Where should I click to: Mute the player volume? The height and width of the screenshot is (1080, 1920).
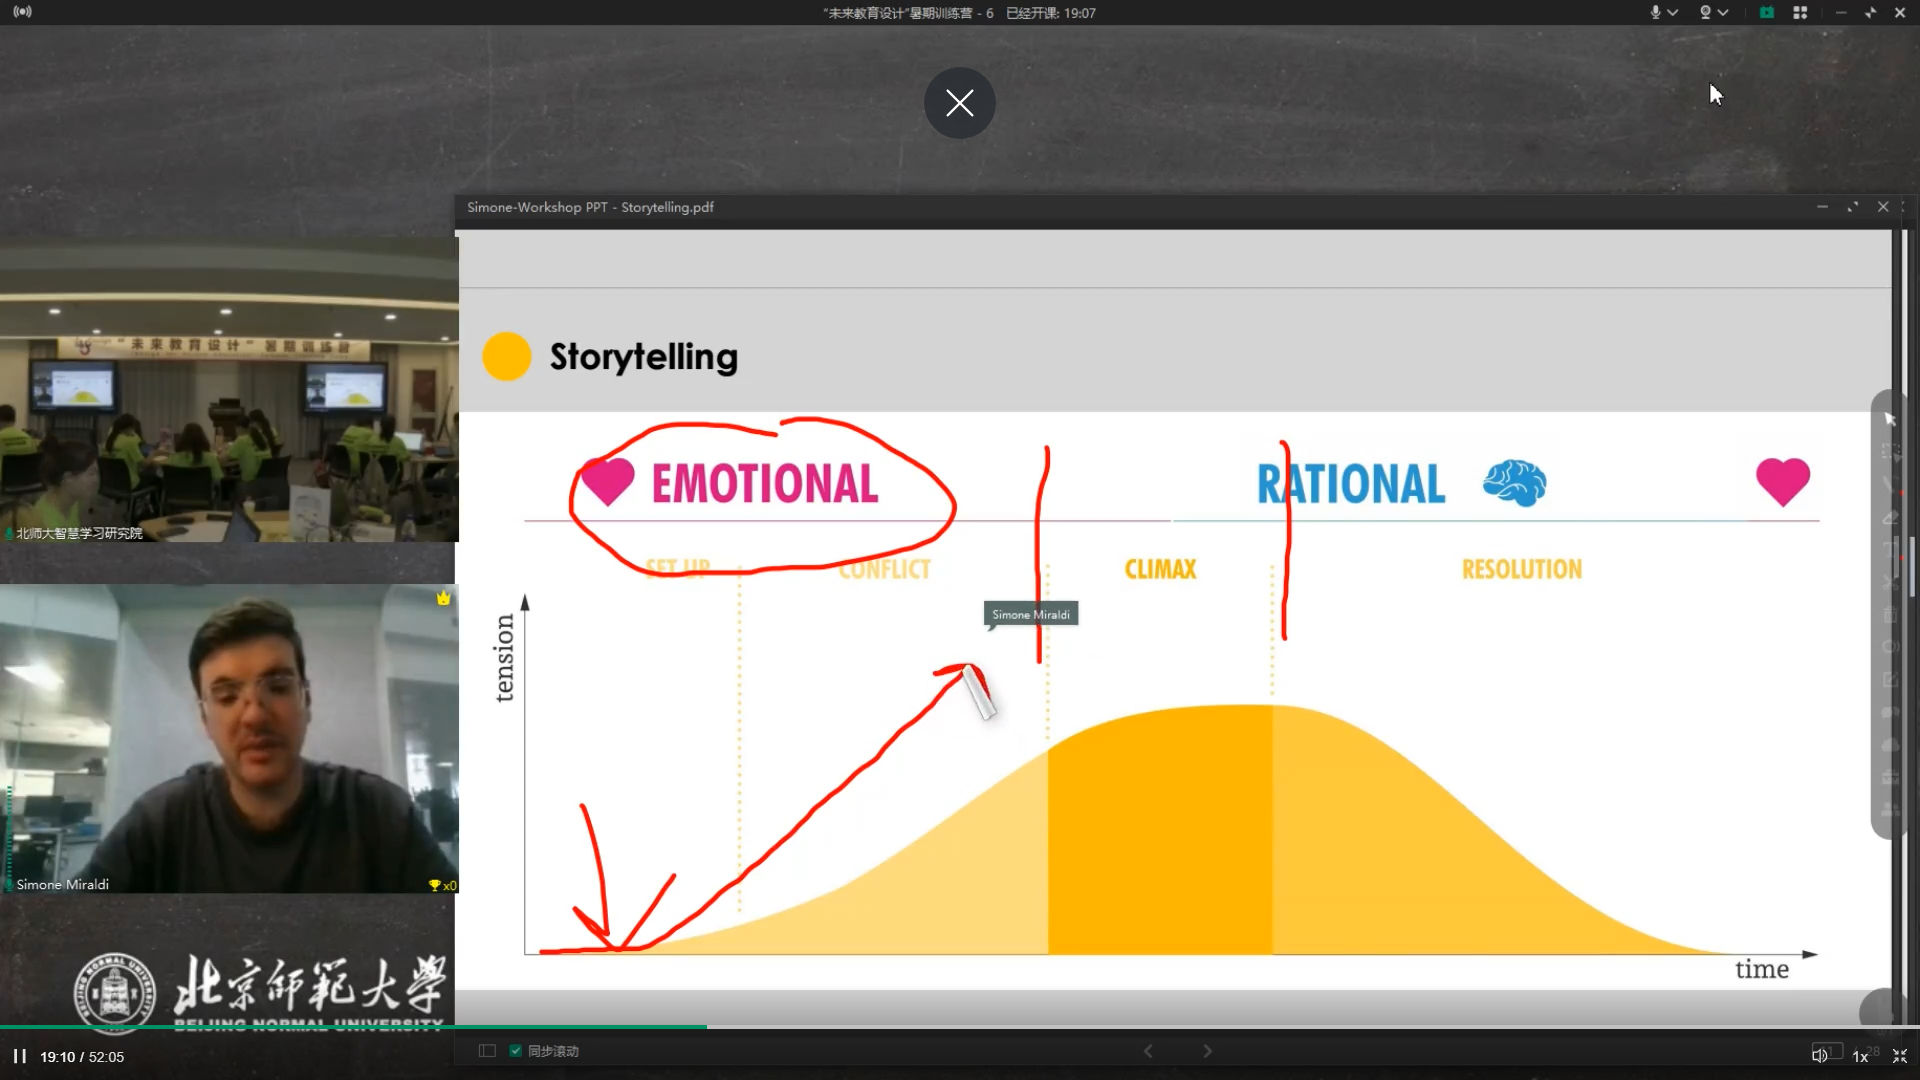(1819, 1056)
